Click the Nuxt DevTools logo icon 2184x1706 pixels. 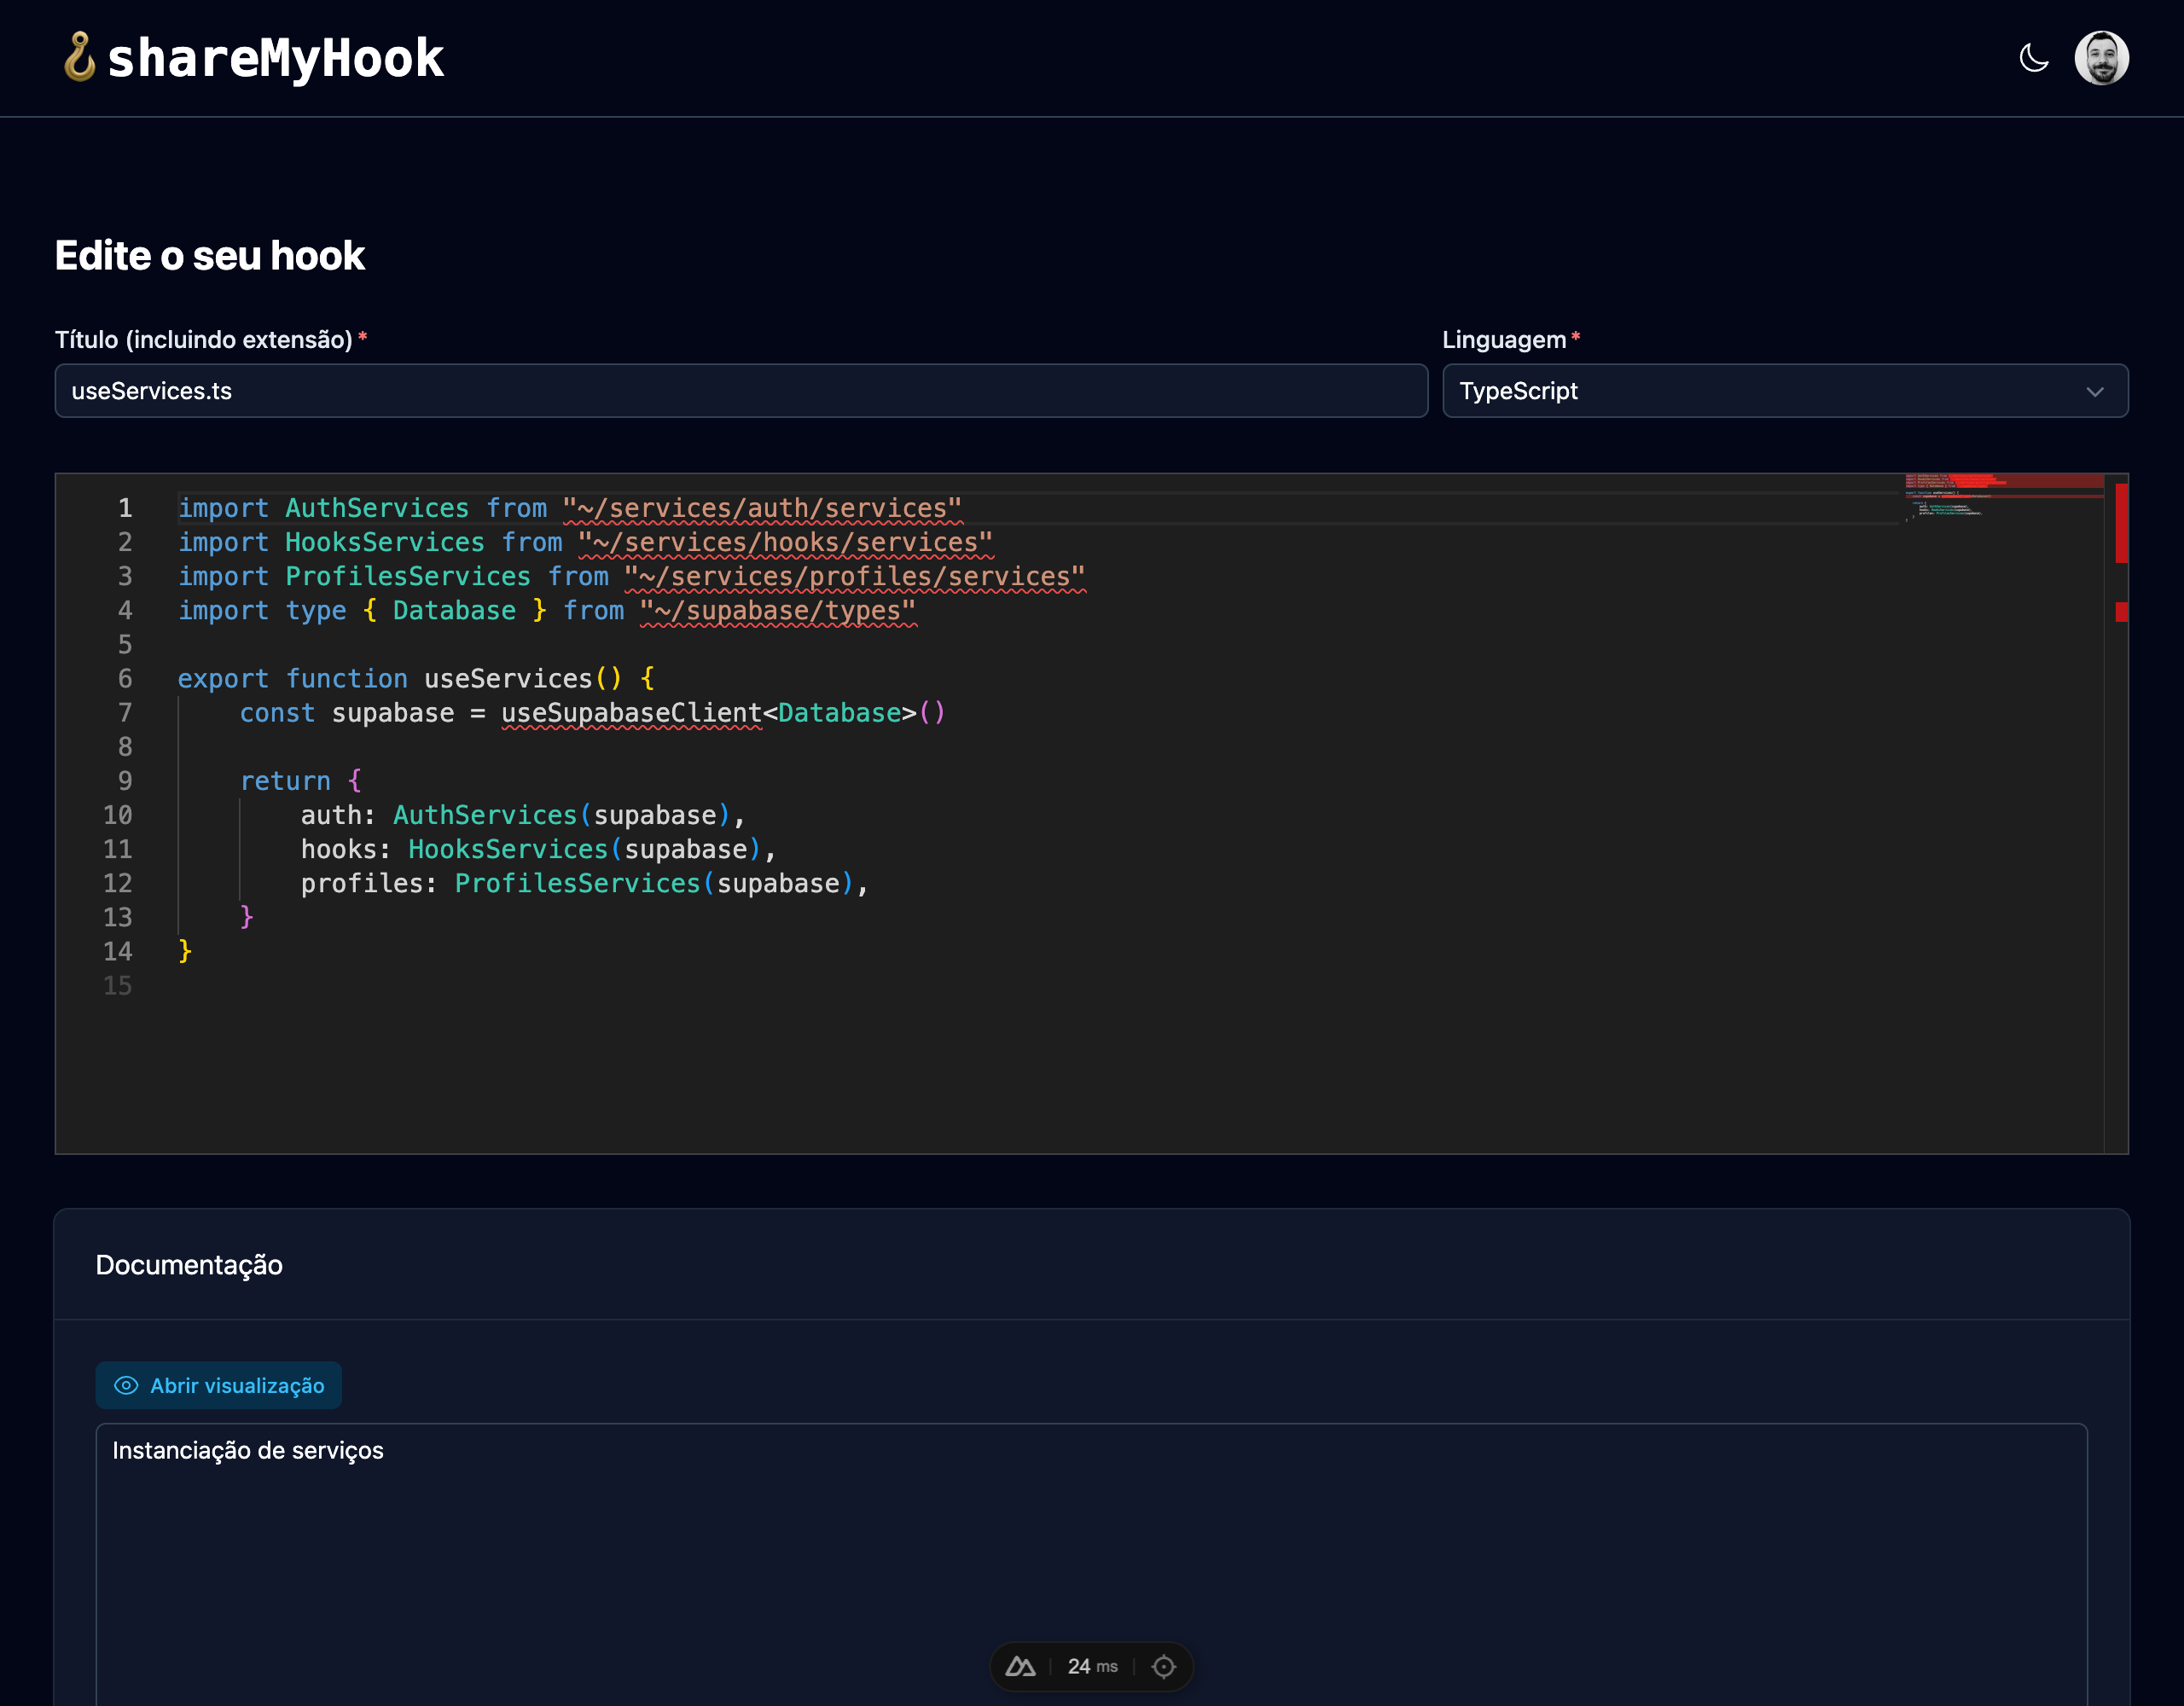pyautogui.click(x=1020, y=1666)
